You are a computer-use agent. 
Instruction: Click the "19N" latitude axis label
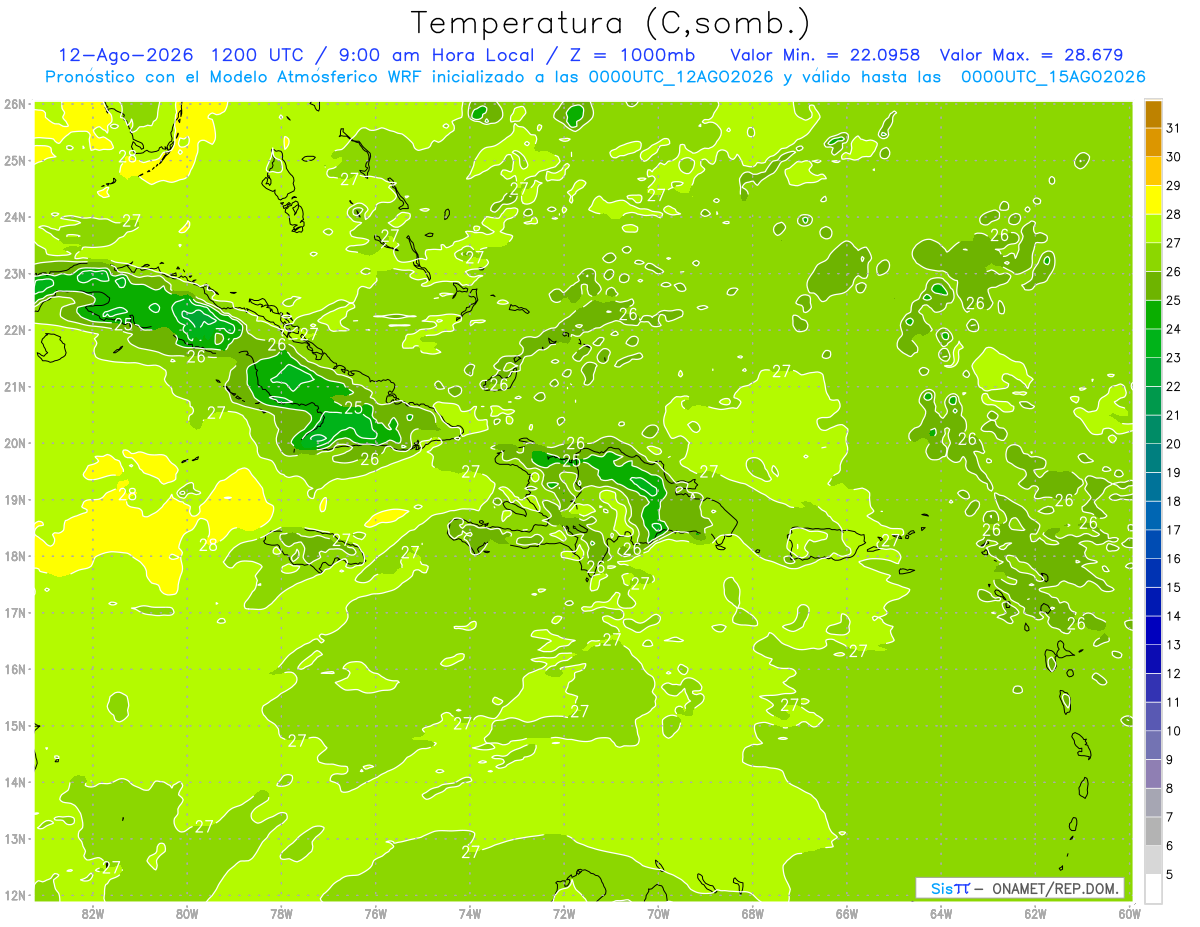pos(15,500)
